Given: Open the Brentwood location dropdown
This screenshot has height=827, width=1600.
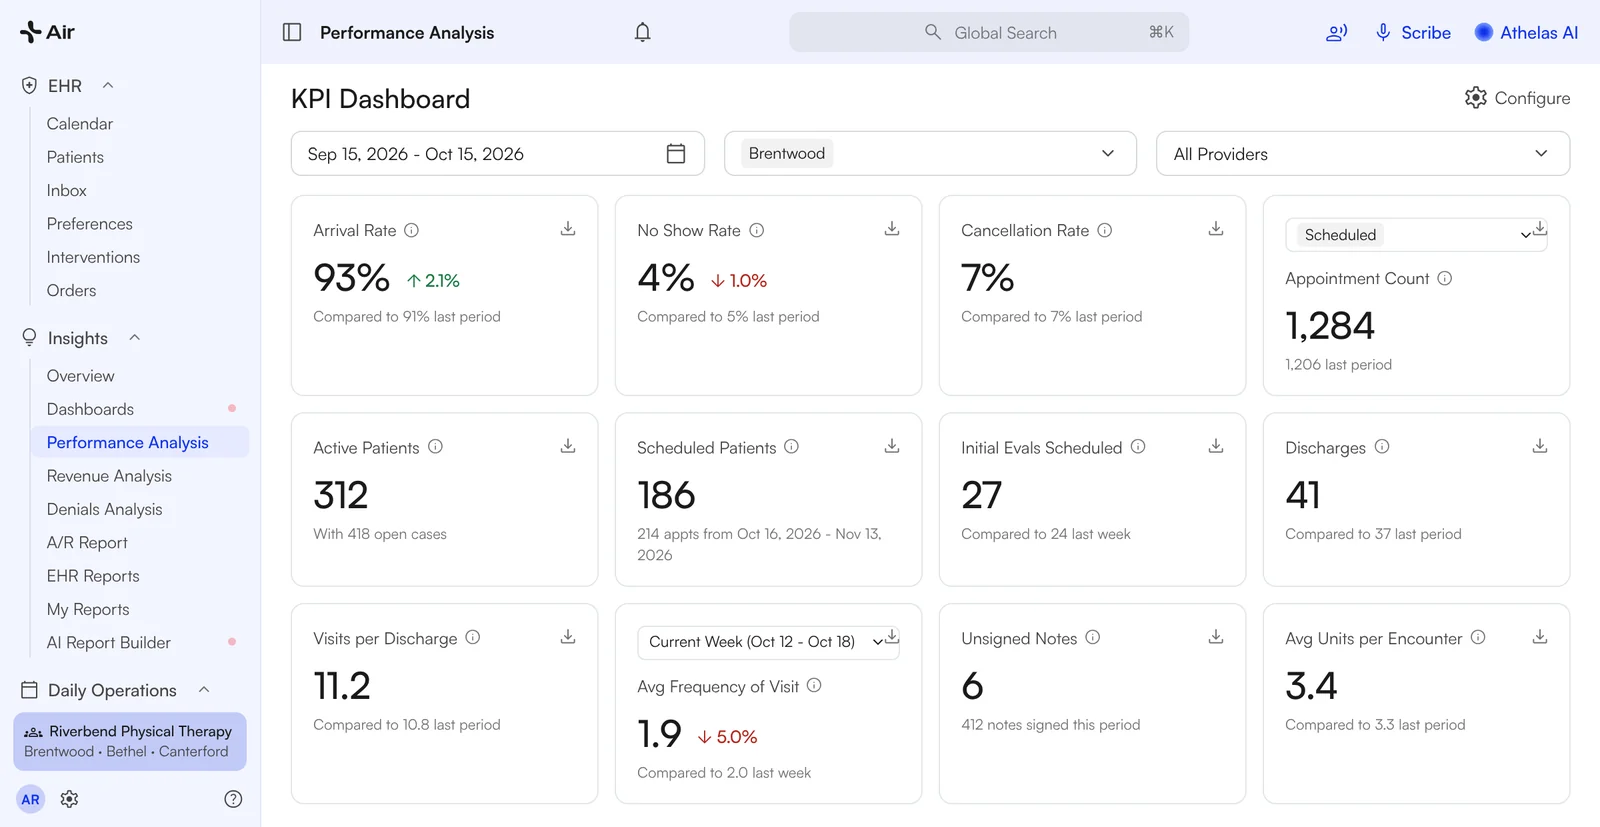Looking at the screenshot, I should [x=930, y=153].
